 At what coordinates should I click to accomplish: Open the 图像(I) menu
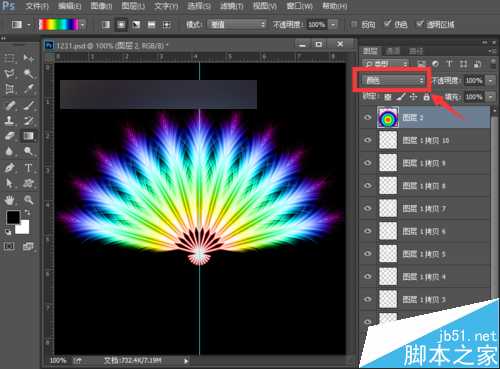[x=101, y=6]
